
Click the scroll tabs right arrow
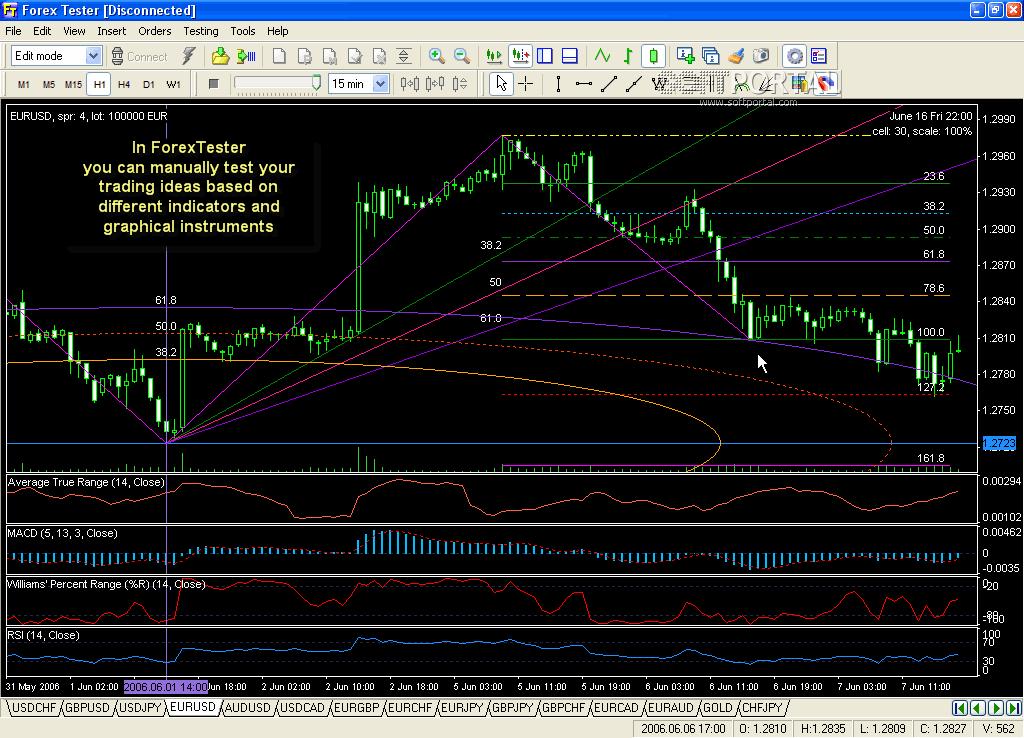coord(996,708)
